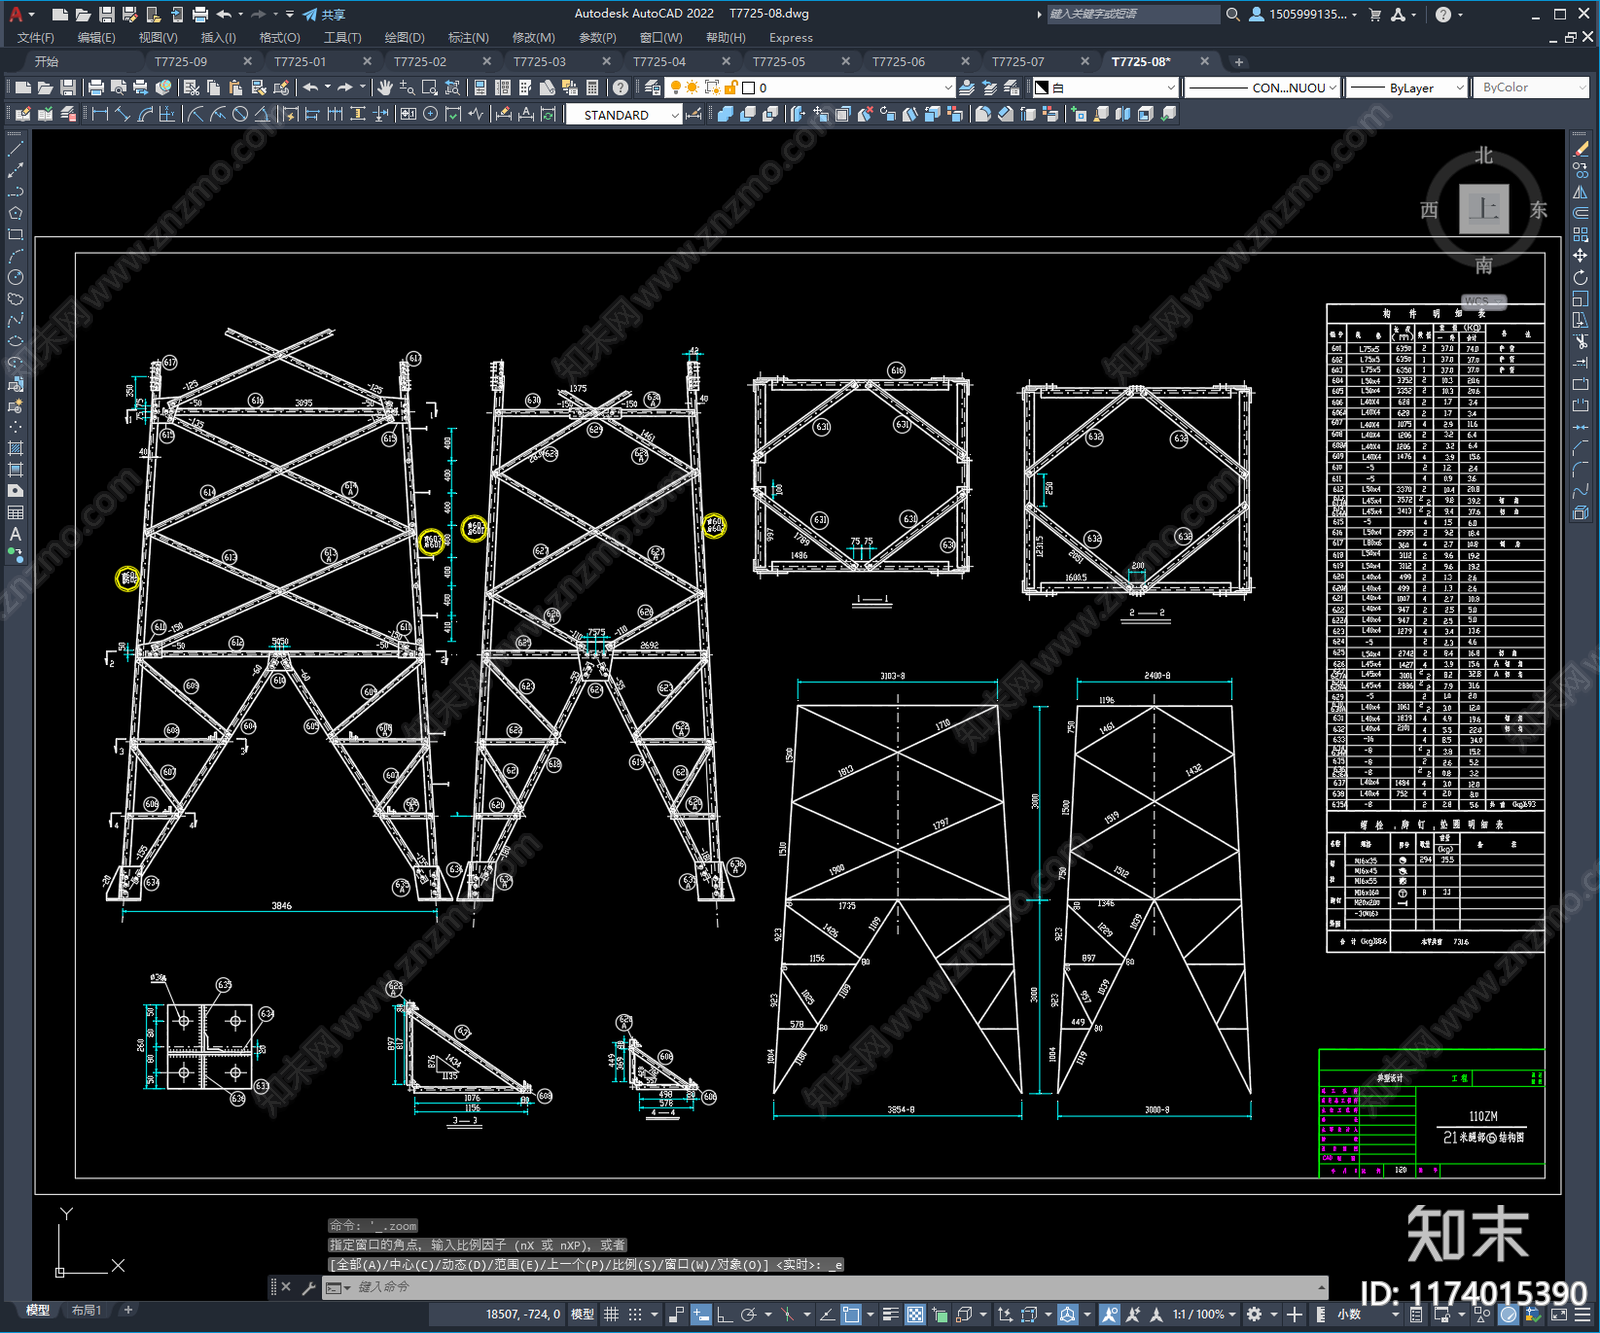Viewport: 1600px width, 1333px height.
Task: Open the STANDARD dimension style dropdown
Action: (x=624, y=115)
